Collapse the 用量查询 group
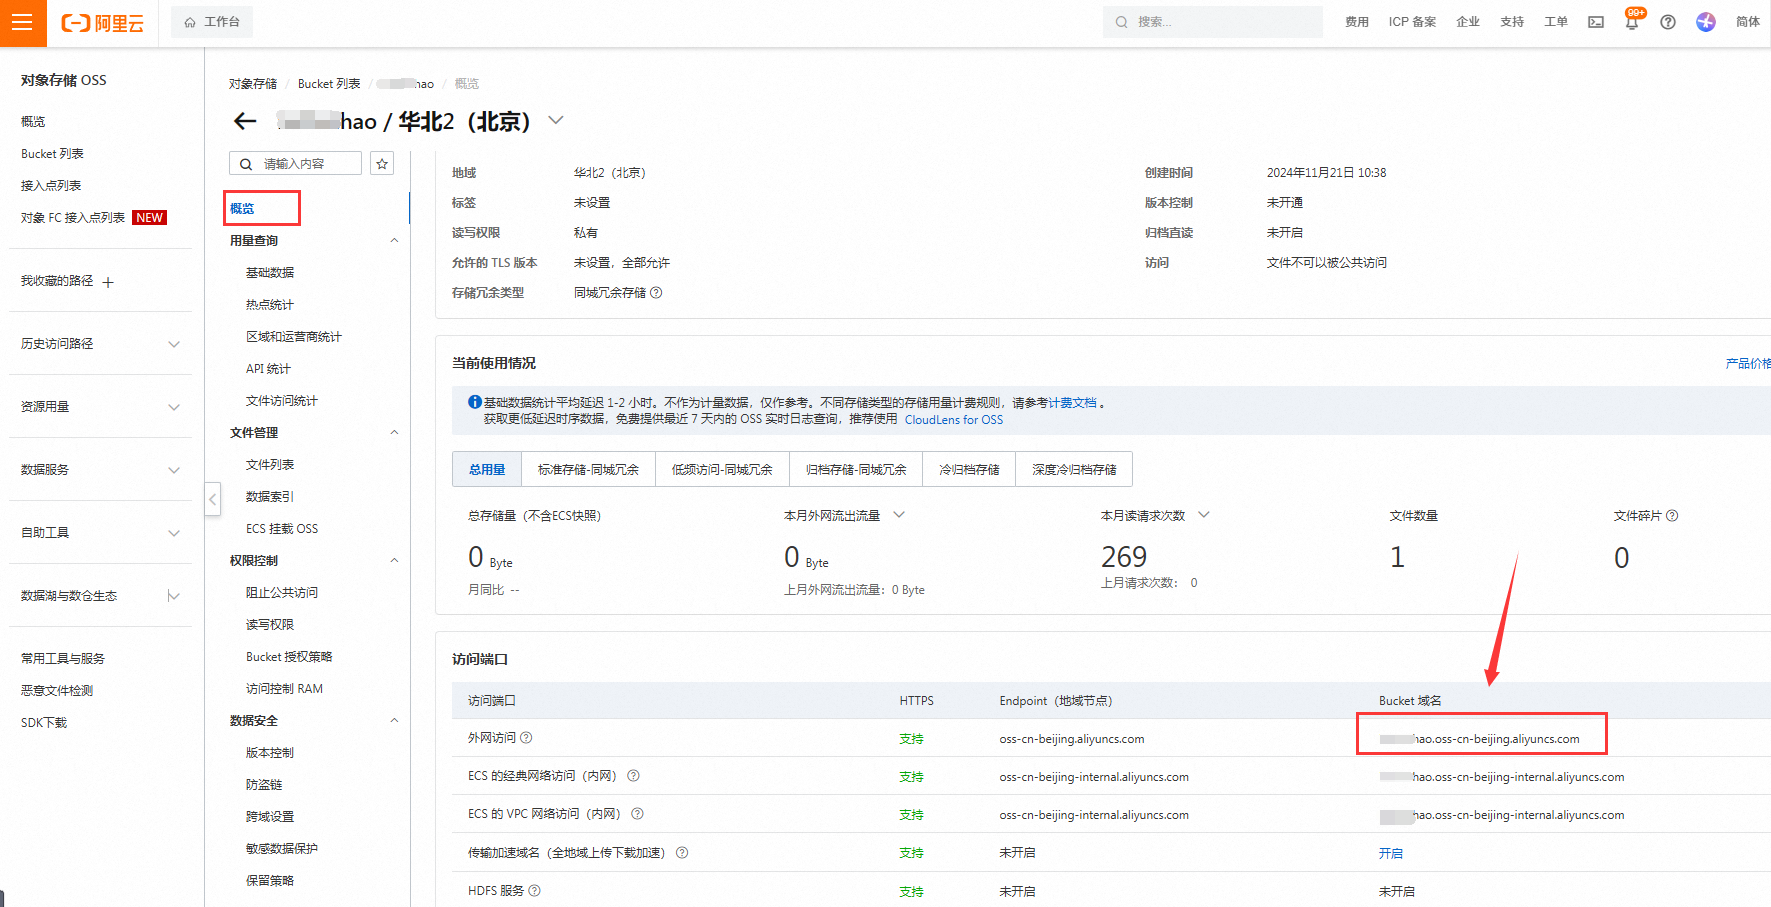The image size is (1771, 907). click(x=394, y=240)
